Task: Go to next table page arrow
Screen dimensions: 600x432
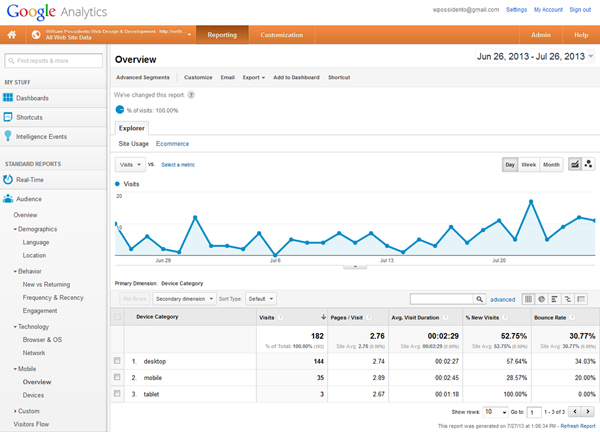Action: pyautogui.click(x=587, y=412)
